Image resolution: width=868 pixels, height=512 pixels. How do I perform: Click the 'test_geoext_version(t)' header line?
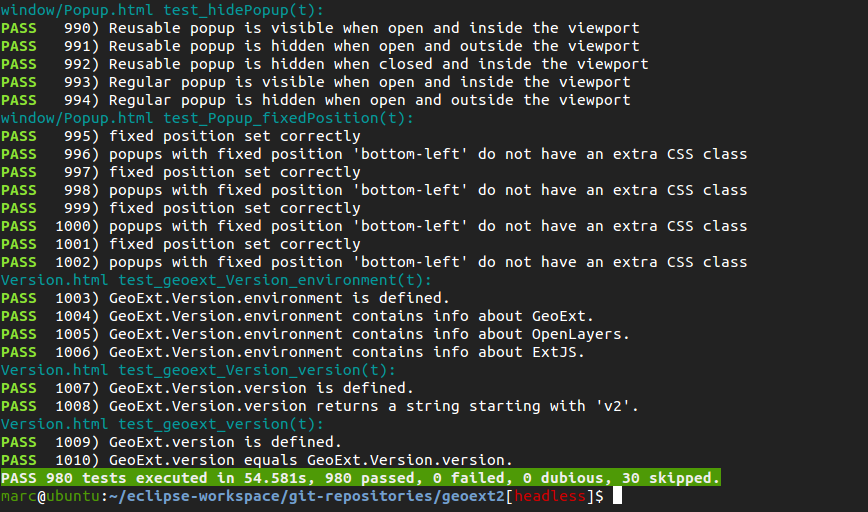tap(162, 424)
